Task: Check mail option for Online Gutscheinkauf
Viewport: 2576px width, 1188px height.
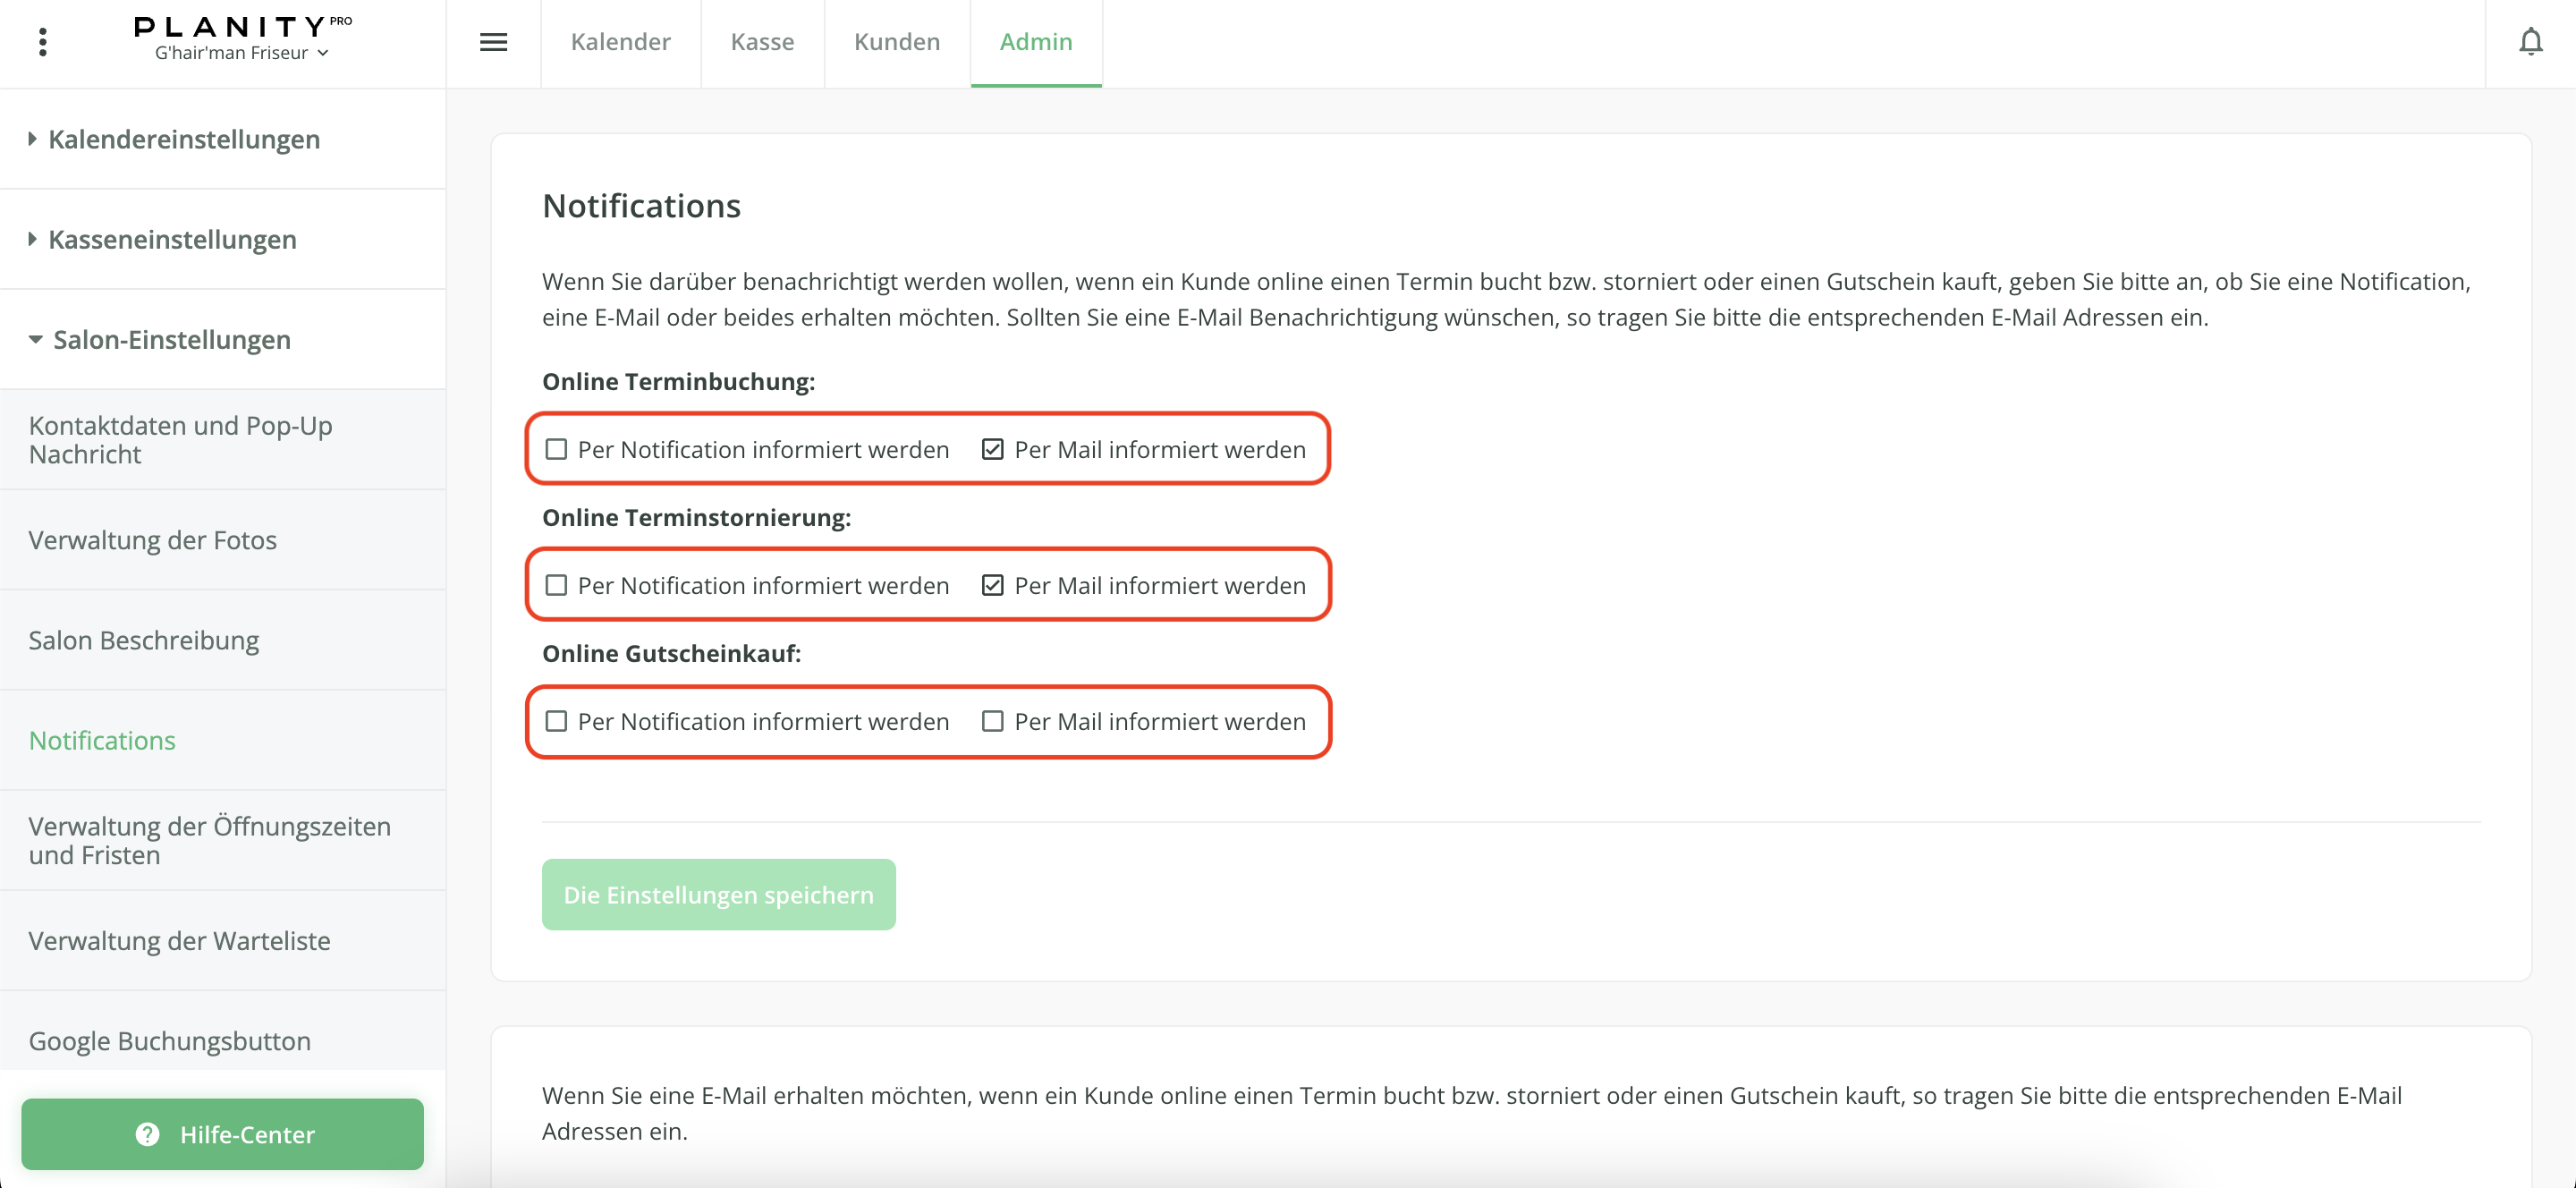Action: point(992,721)
